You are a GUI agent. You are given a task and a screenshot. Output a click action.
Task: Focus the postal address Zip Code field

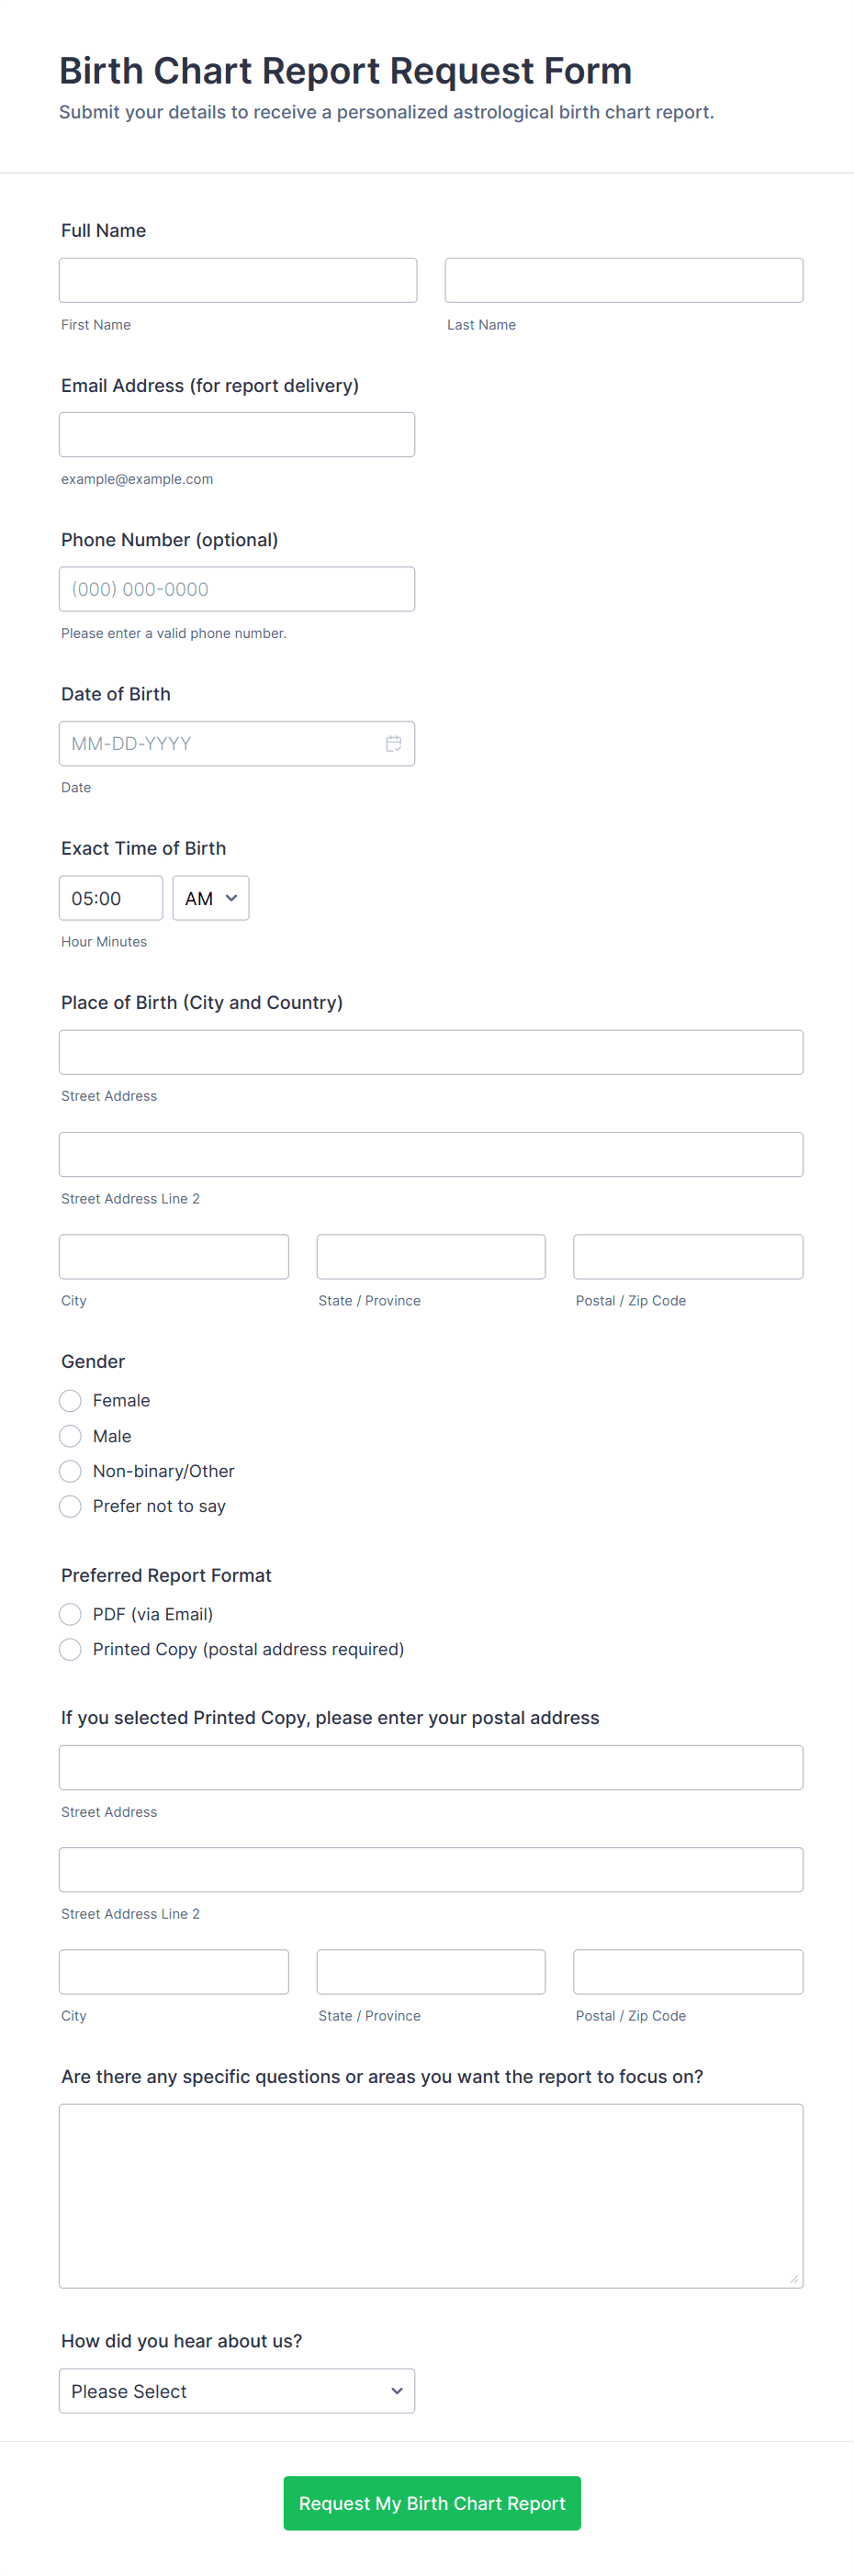point(687,1972)
